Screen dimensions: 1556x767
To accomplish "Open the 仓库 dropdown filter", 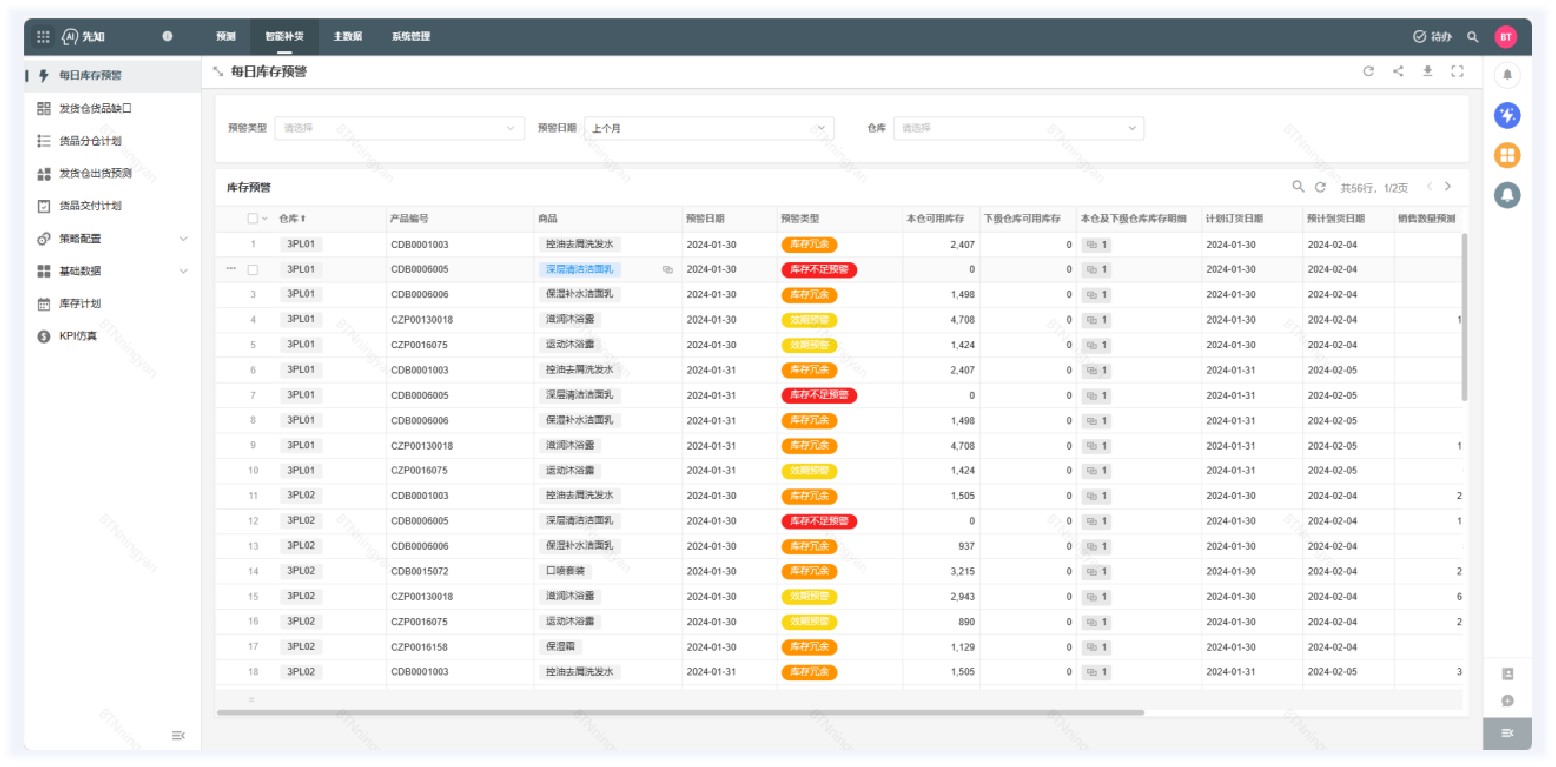I will (1018, 128).
